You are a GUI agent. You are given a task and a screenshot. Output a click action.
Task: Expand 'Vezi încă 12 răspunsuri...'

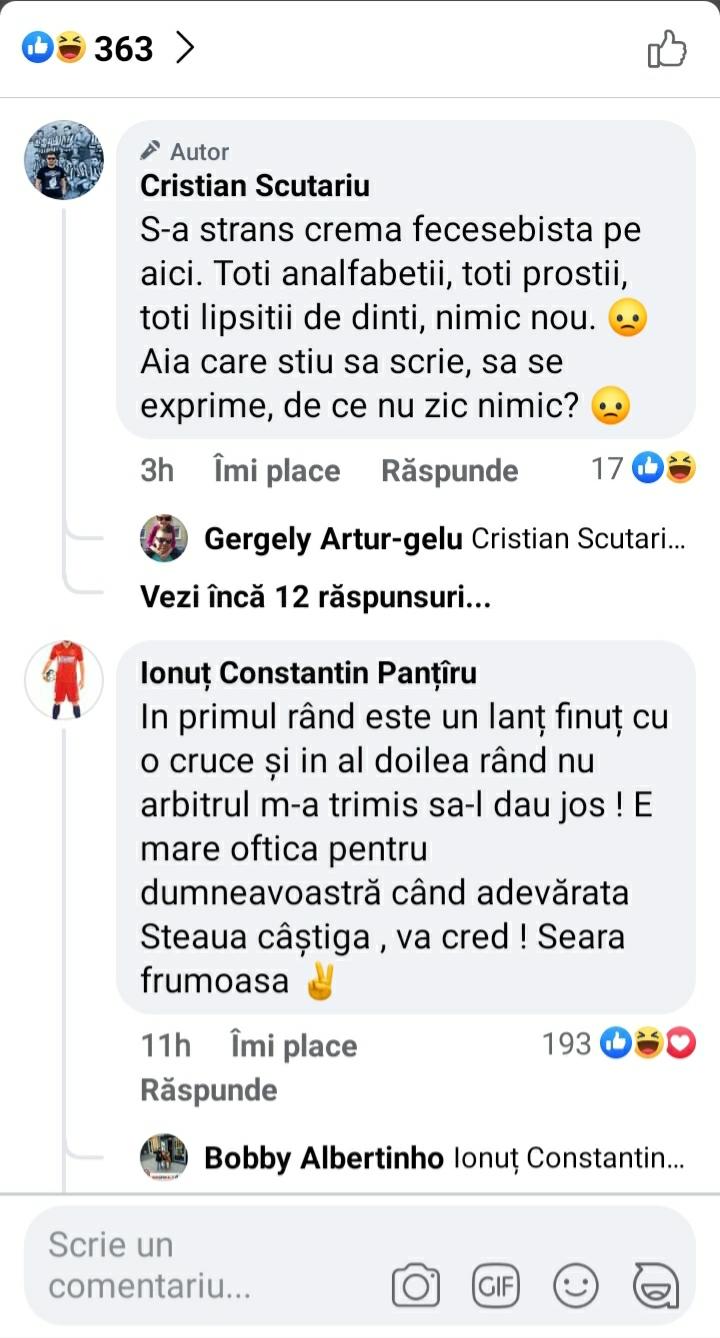click(x=316, y=597)
